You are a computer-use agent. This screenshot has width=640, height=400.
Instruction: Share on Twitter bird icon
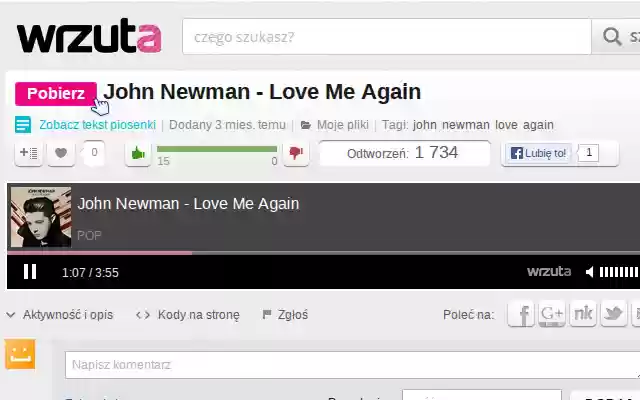coord(613,314)
